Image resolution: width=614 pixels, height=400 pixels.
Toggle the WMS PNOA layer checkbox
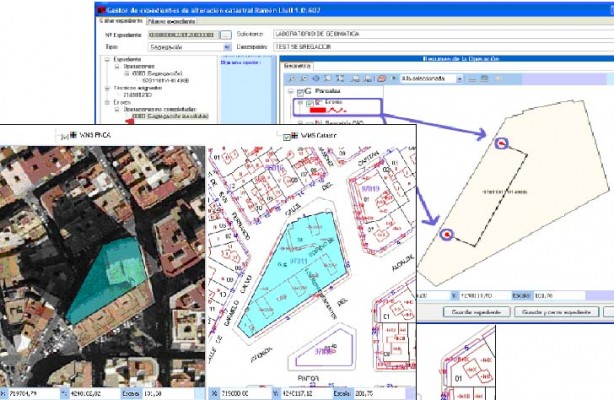(65, 137)
